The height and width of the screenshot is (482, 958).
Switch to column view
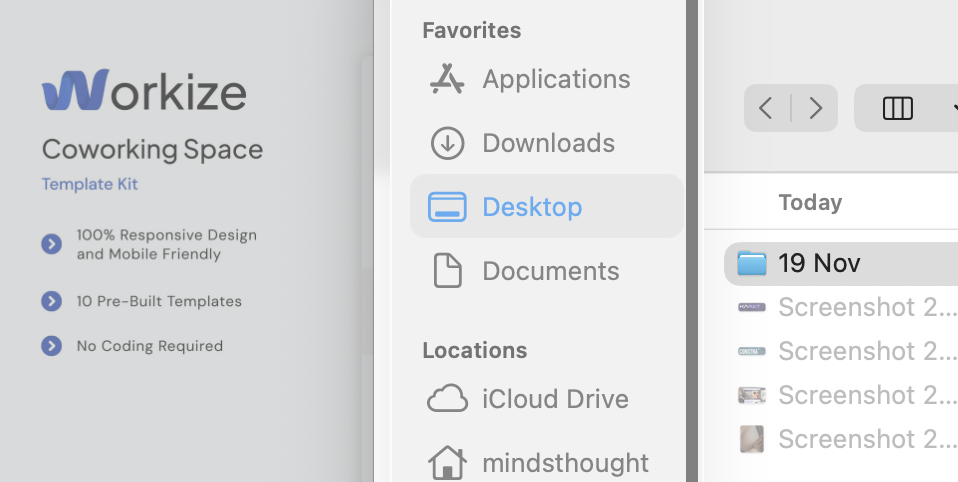click(x=898, y=108)
